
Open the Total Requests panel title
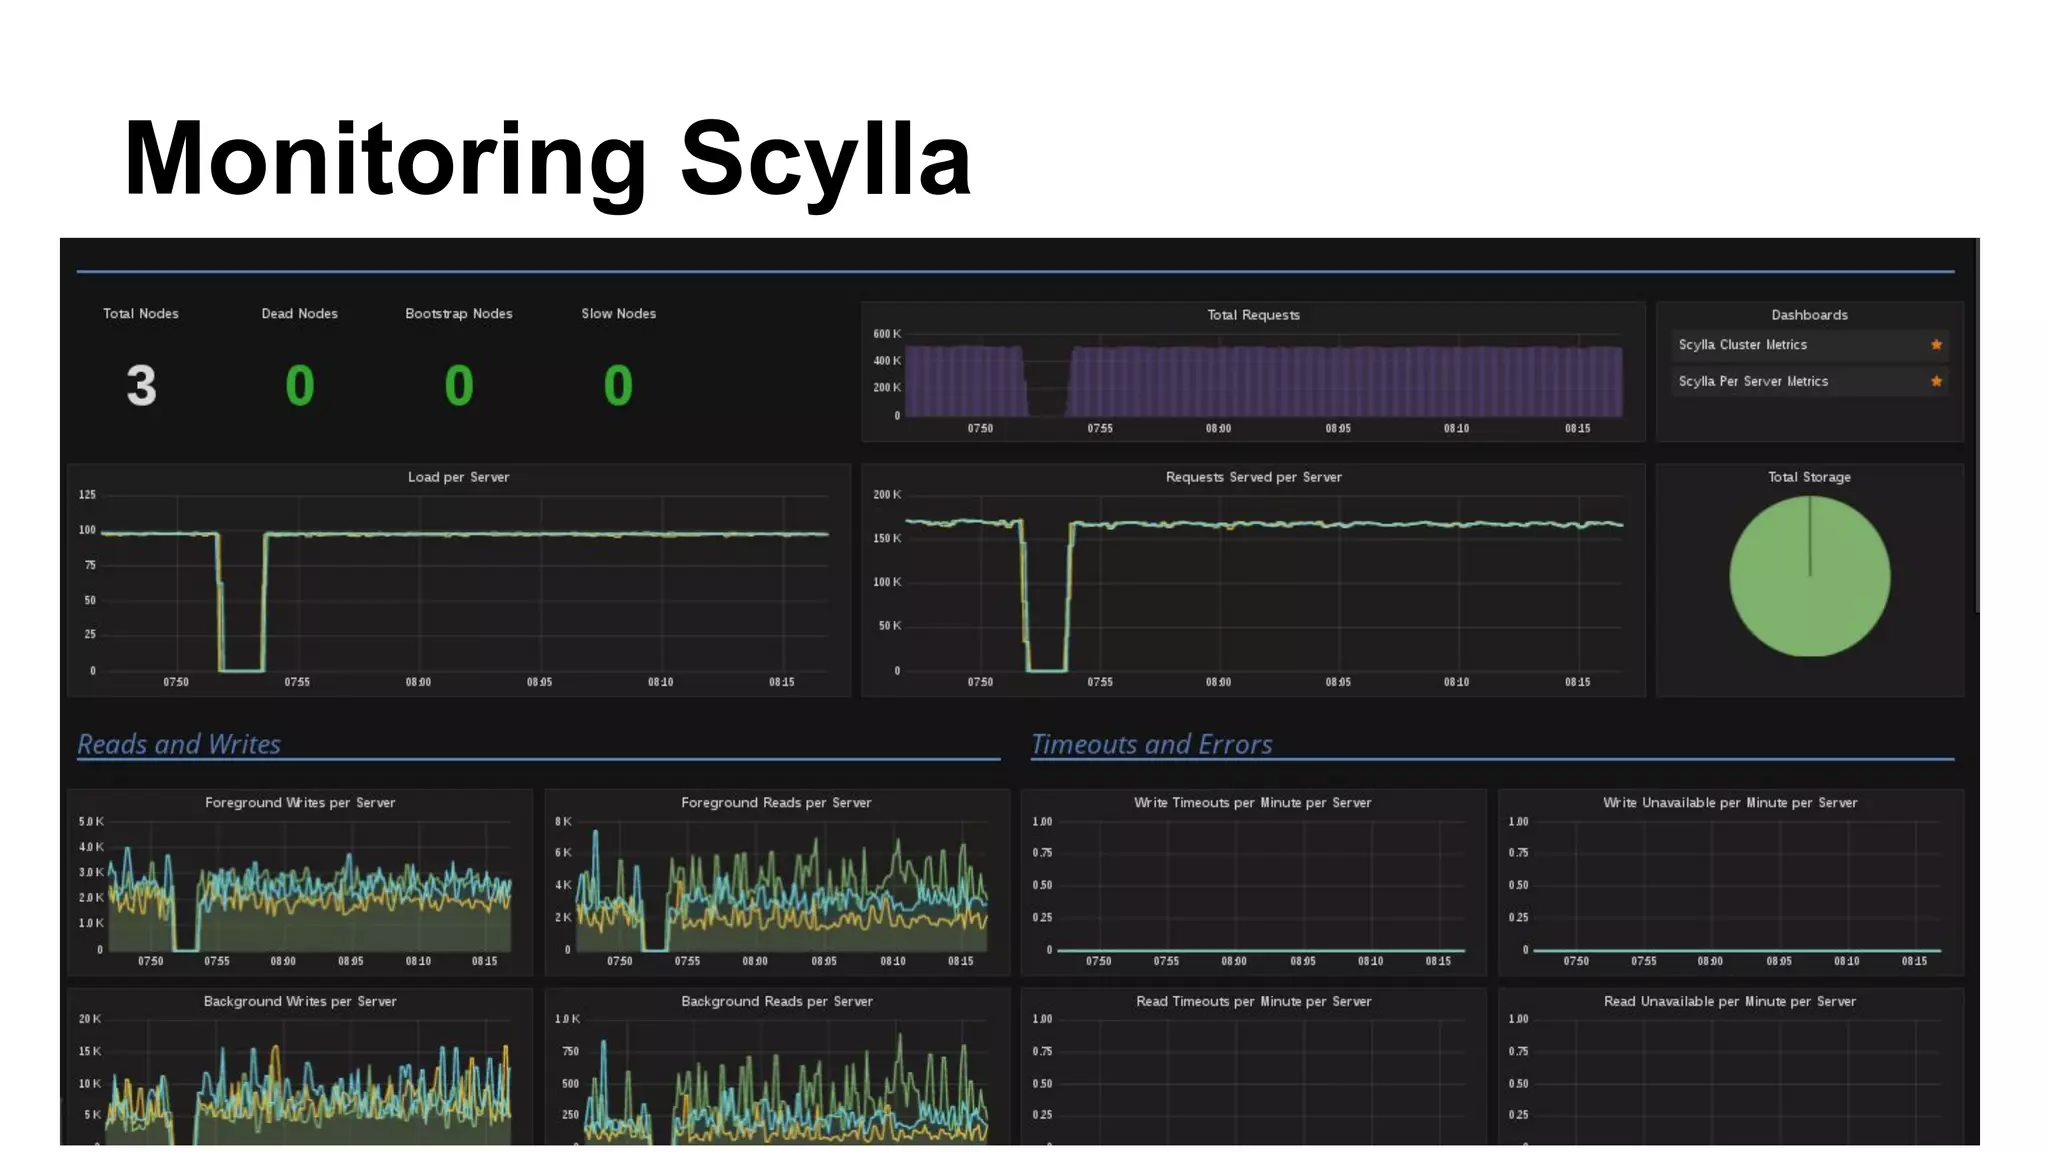(1253, 315)
